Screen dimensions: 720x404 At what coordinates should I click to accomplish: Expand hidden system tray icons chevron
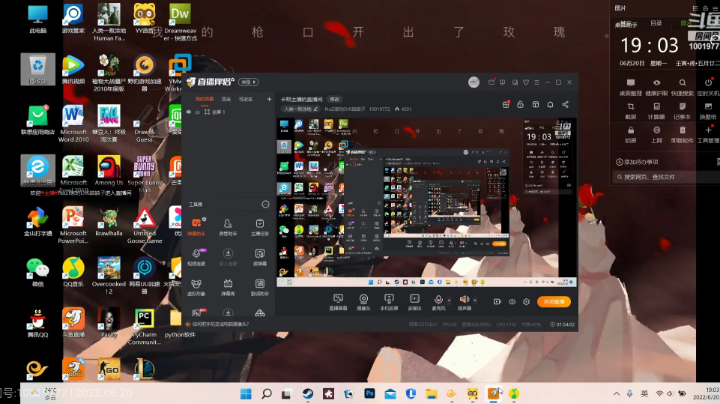(x=616, y=393)
